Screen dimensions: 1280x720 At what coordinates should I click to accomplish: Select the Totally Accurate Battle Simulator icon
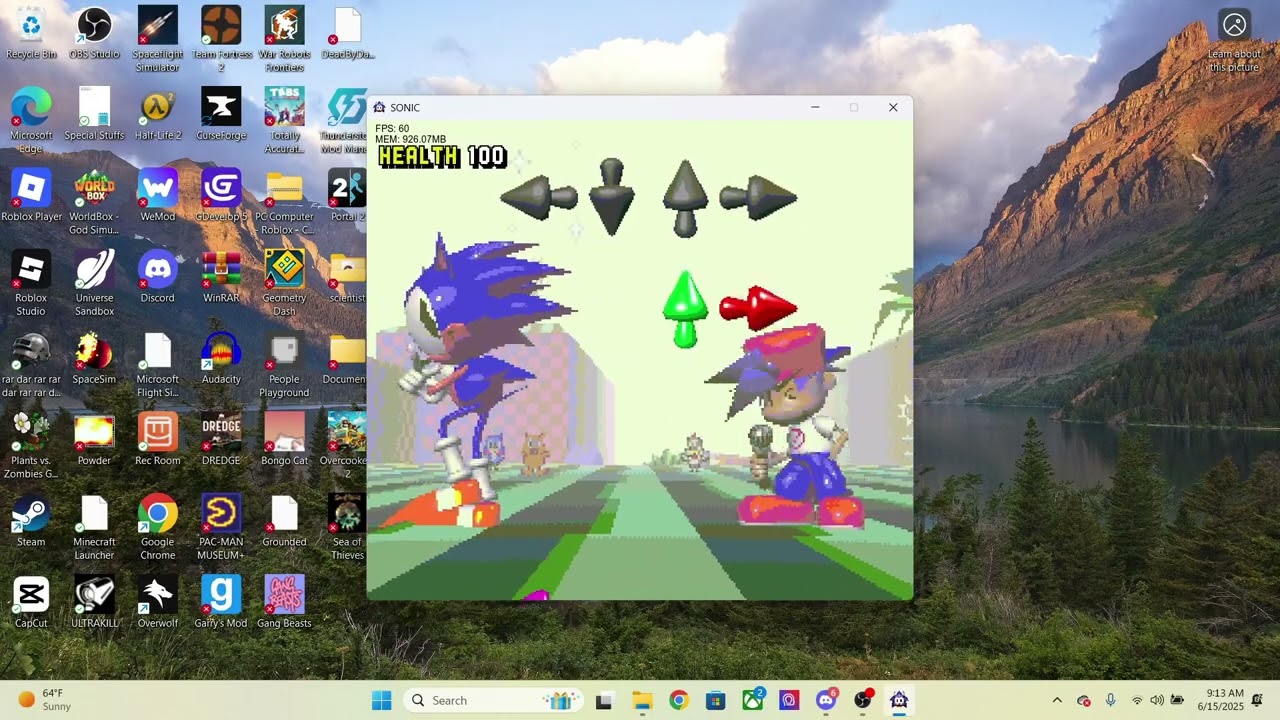point(284,120)
